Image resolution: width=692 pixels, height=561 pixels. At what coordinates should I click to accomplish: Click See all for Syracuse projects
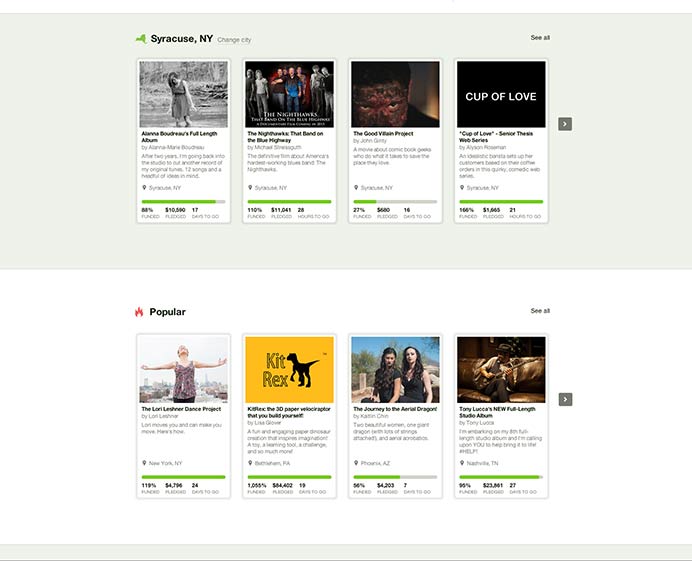[540, 38]
